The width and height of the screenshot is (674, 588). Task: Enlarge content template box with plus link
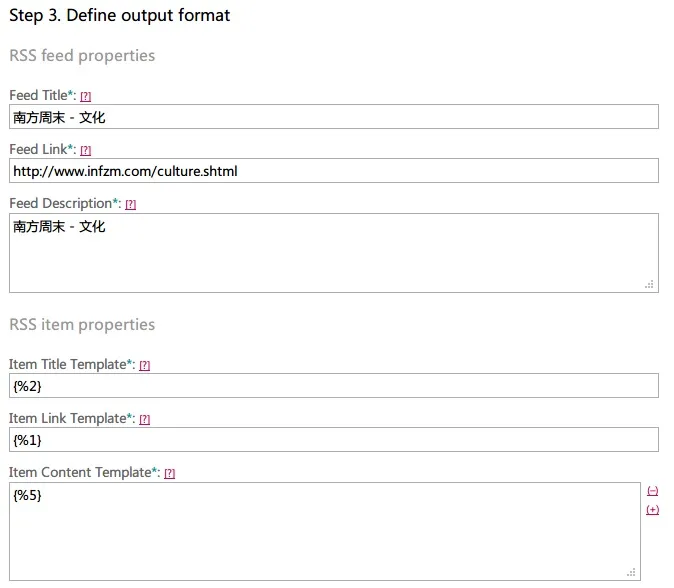[x=653, y=510]
